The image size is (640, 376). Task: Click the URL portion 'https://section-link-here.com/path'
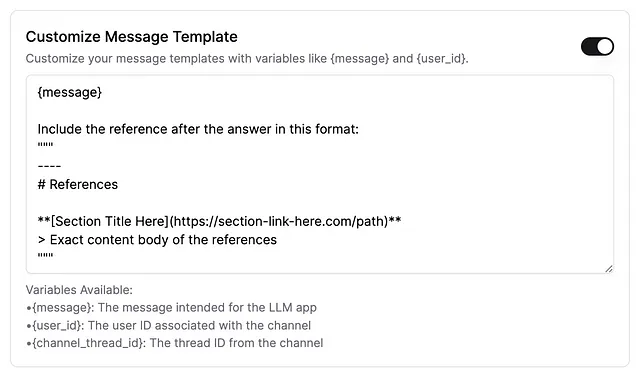coord(278,221)
